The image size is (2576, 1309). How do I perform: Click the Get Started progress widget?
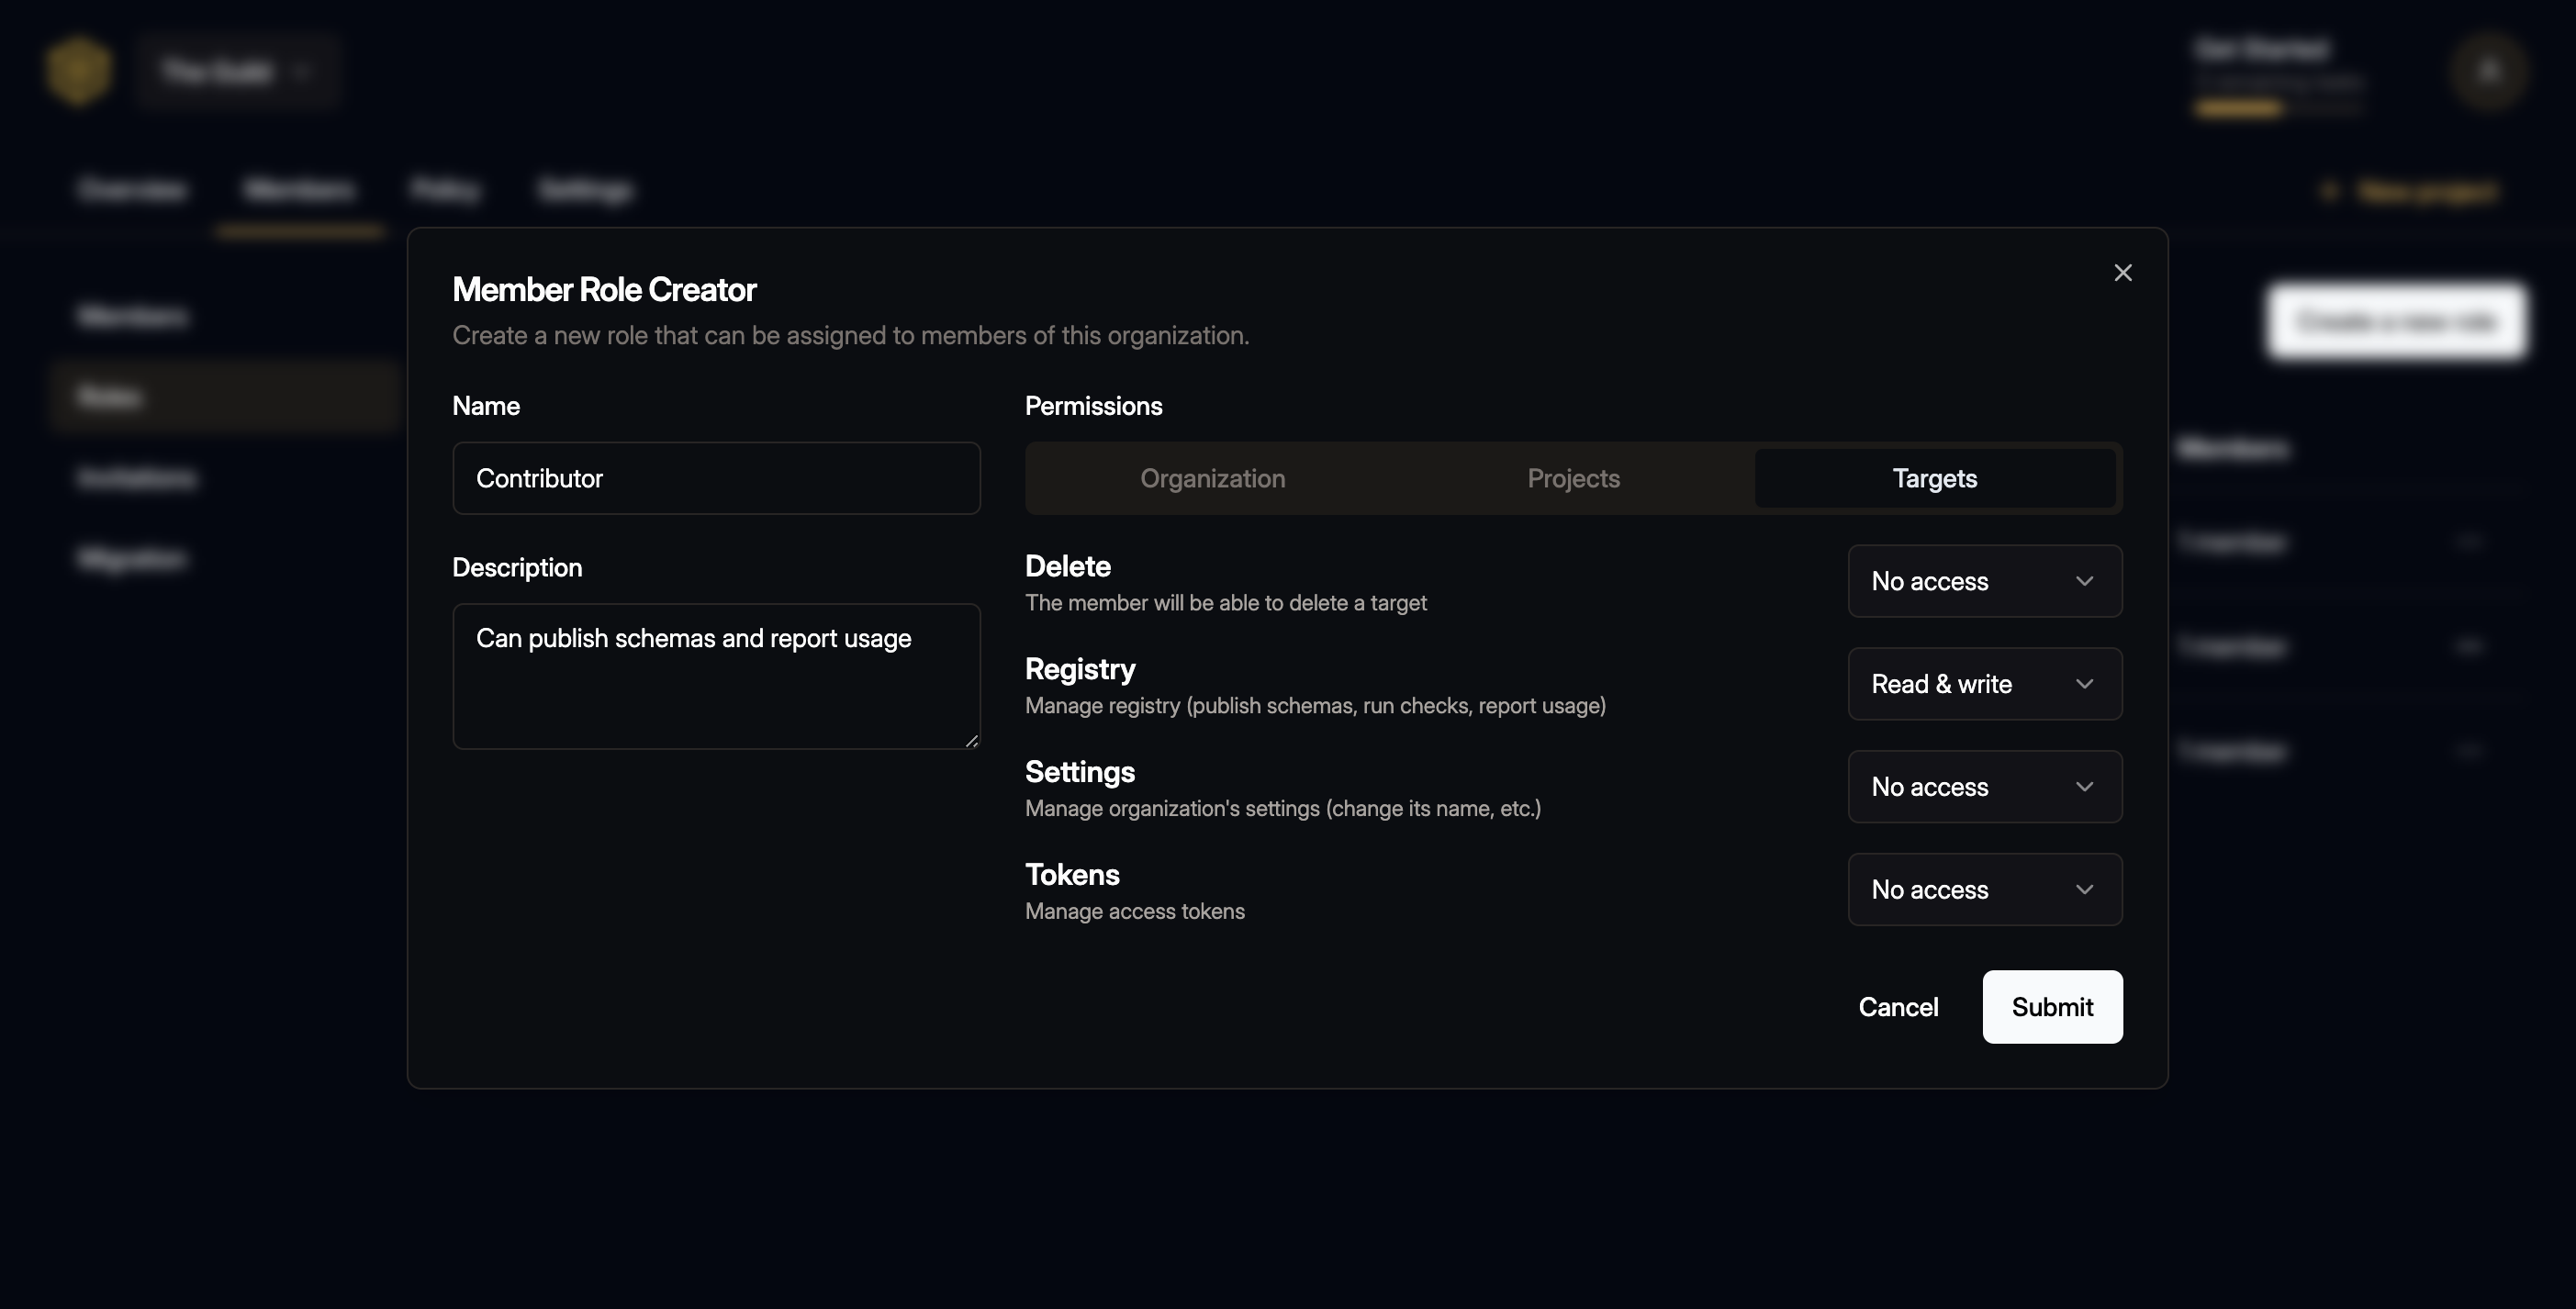[2280, 75]
